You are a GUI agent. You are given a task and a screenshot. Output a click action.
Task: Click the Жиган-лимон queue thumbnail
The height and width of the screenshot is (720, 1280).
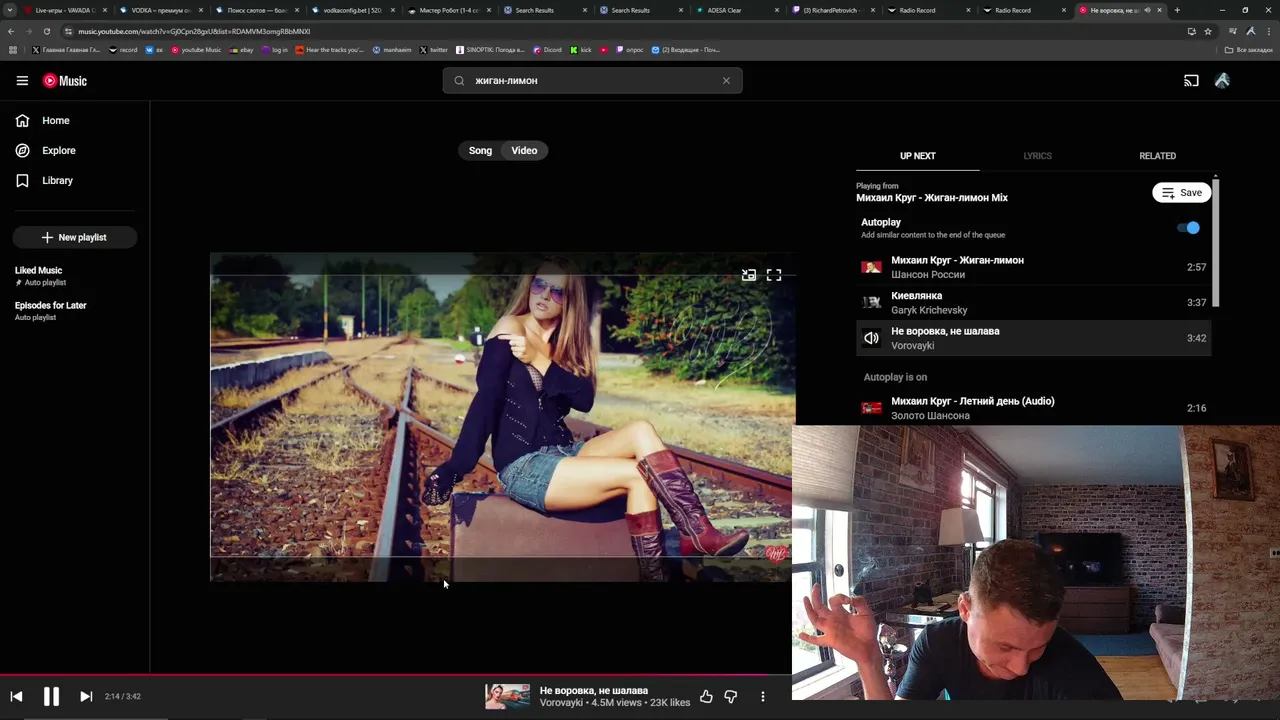872,267
